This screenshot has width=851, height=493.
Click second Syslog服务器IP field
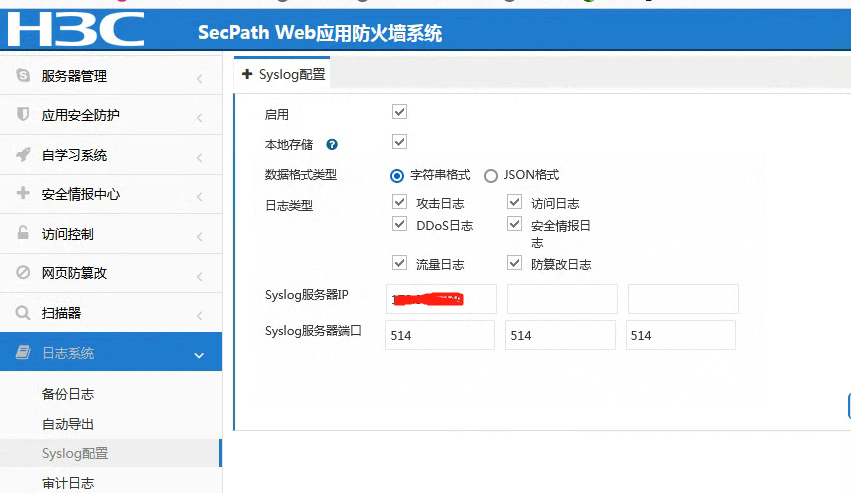(562, 299)
